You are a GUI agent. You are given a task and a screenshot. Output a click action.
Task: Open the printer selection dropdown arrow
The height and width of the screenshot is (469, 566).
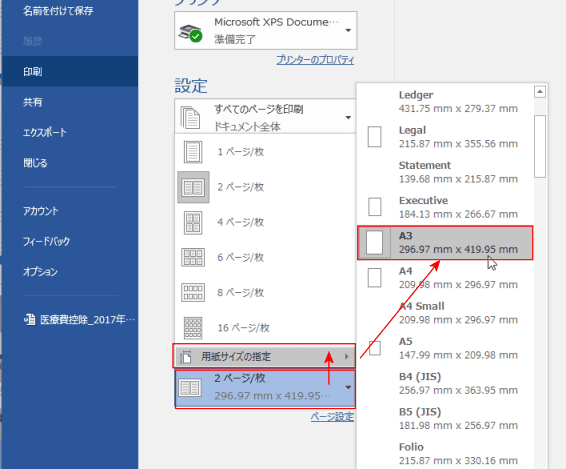pyautogui.click(x=348, y=30)
